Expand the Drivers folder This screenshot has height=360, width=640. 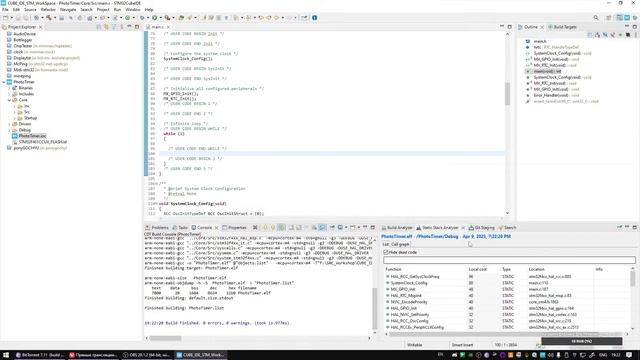pyautogui.click(x=9, y=124)
